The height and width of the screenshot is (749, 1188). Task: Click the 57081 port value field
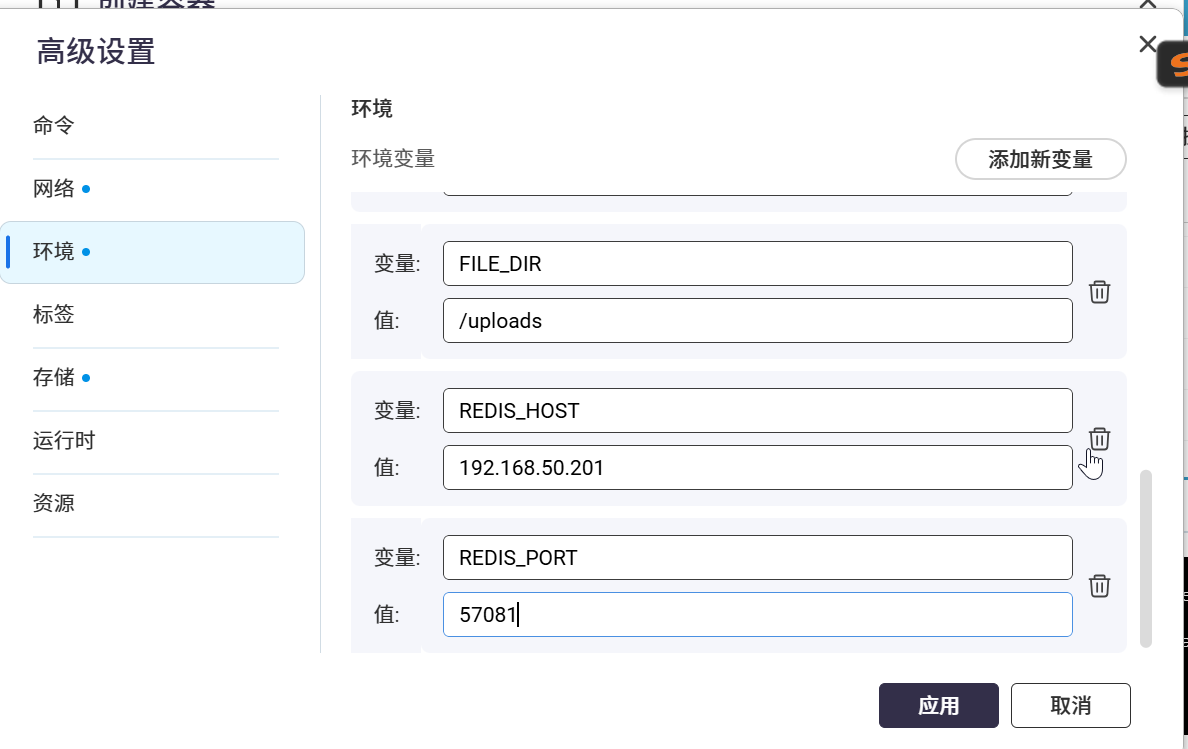click(x=757, y=615)
